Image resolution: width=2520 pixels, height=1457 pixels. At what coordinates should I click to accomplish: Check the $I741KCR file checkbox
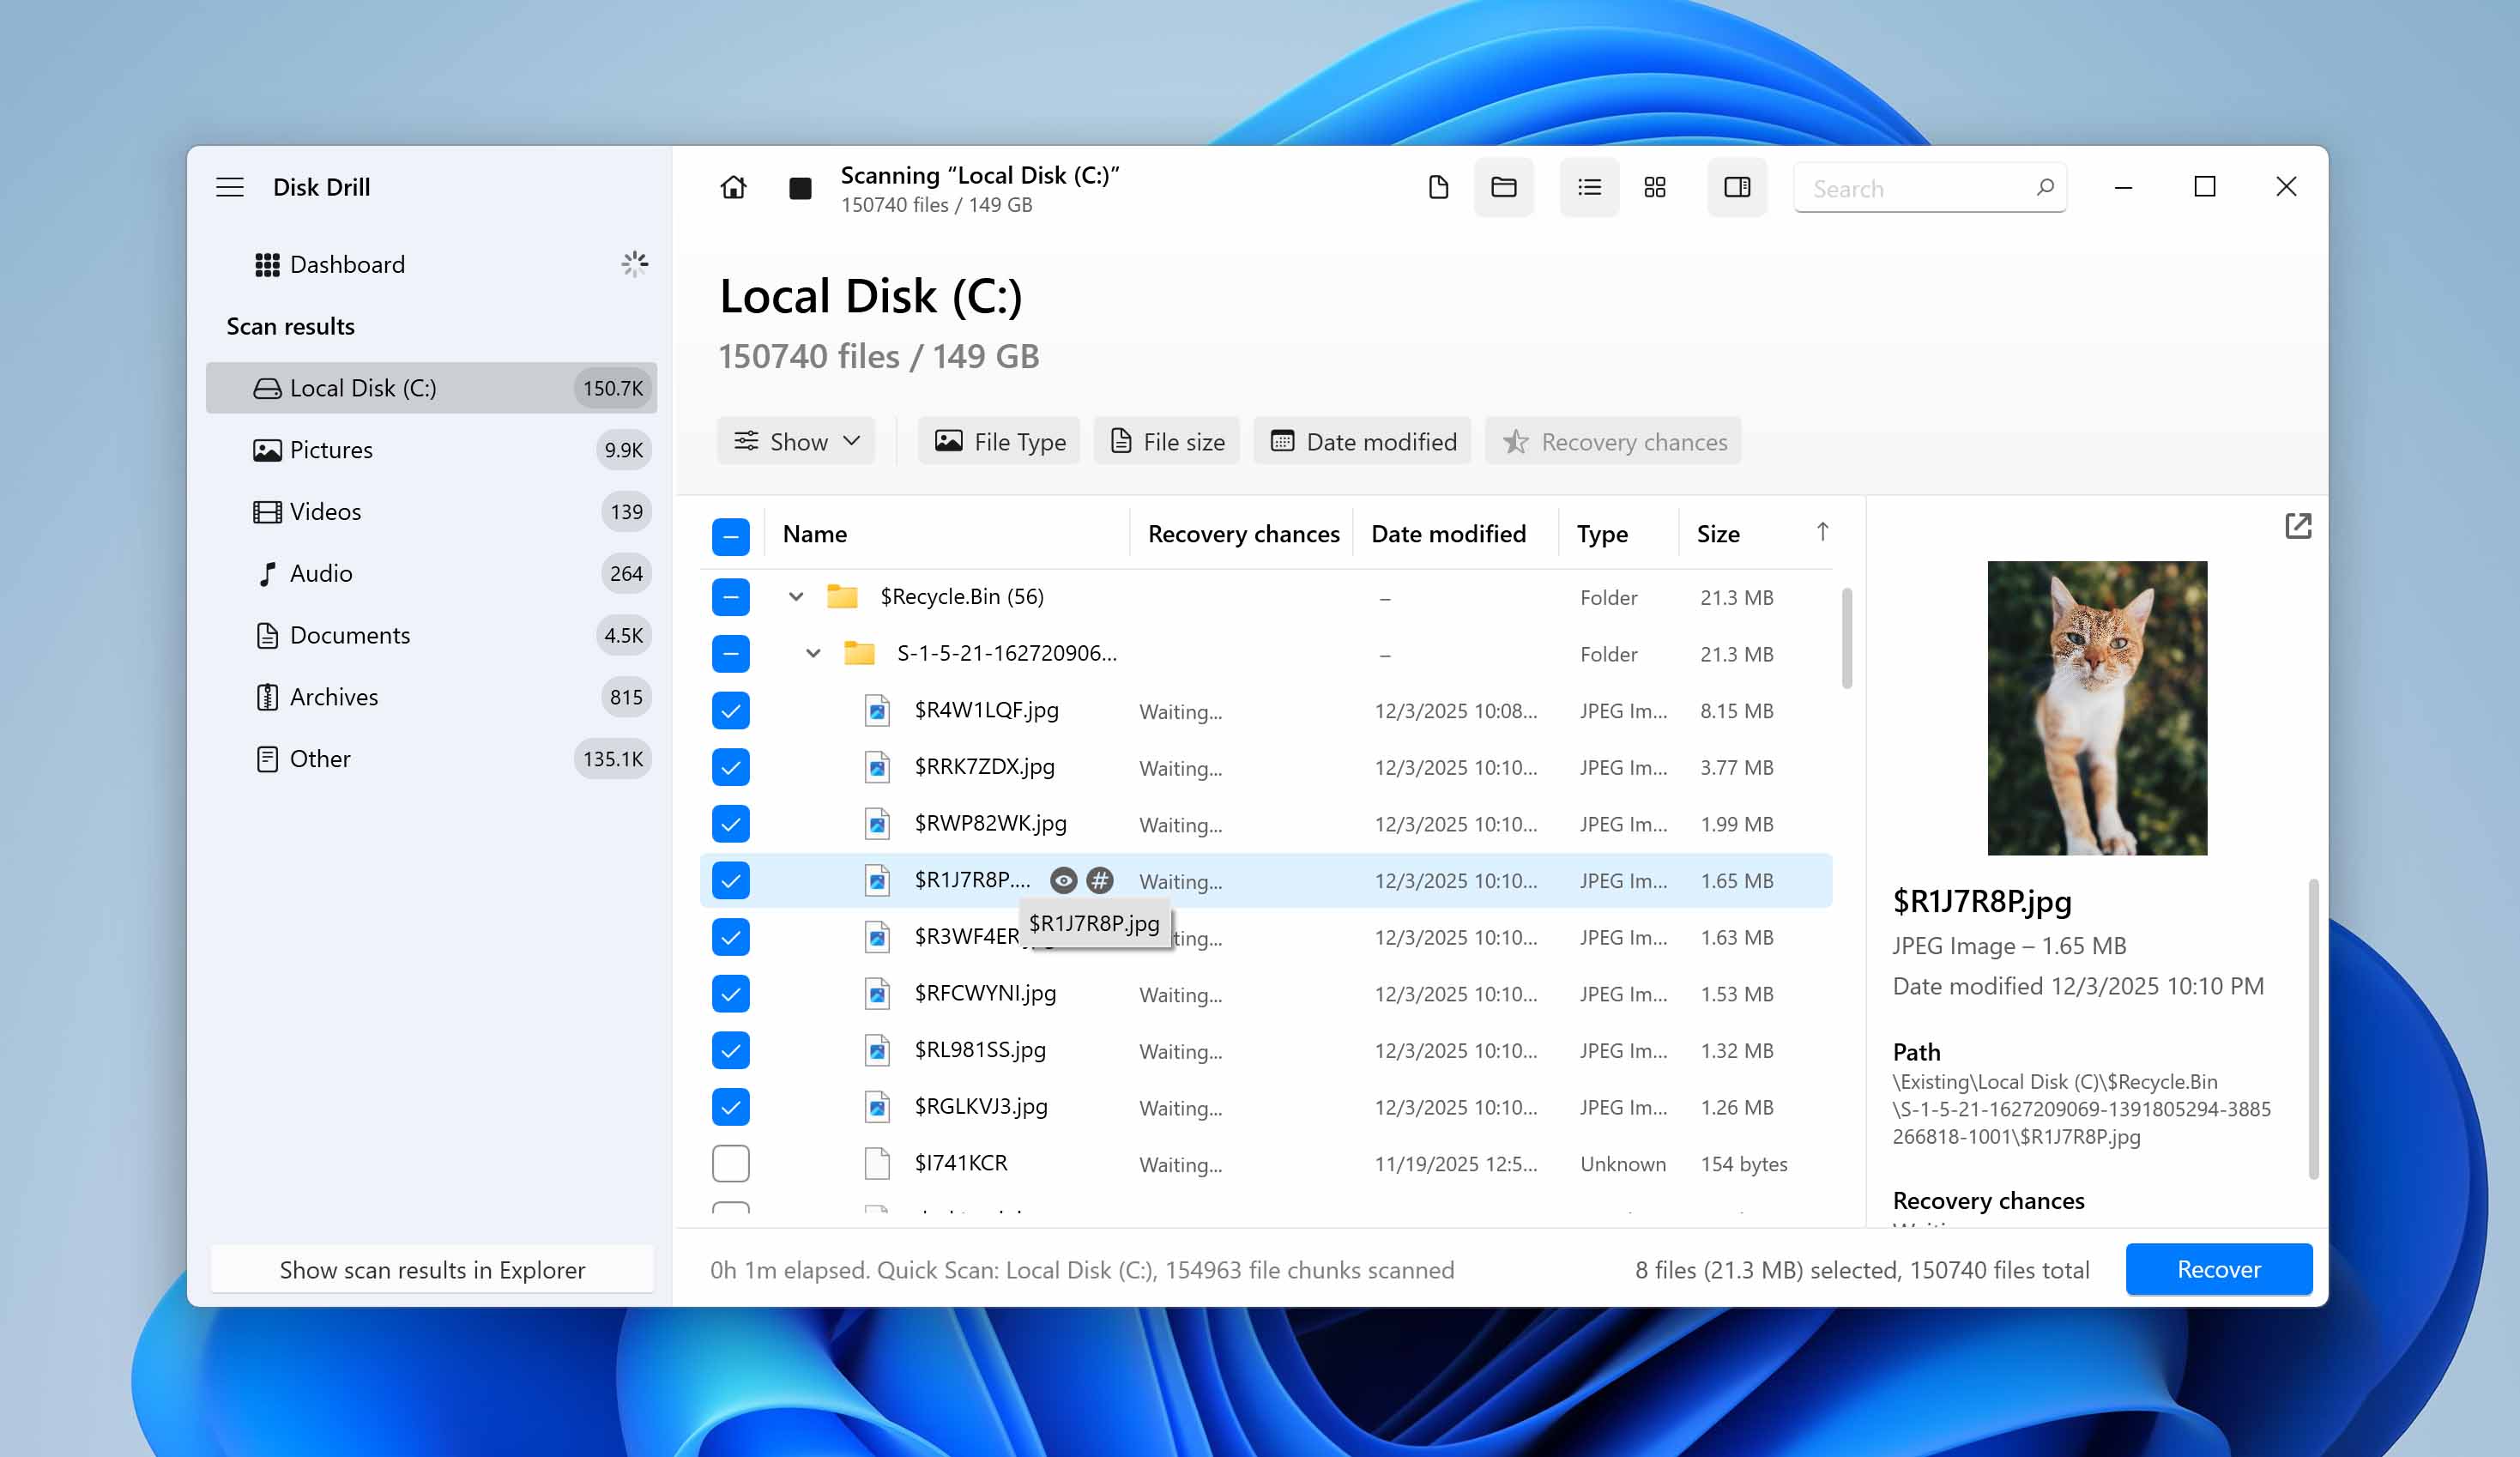tap(731, 1163)
